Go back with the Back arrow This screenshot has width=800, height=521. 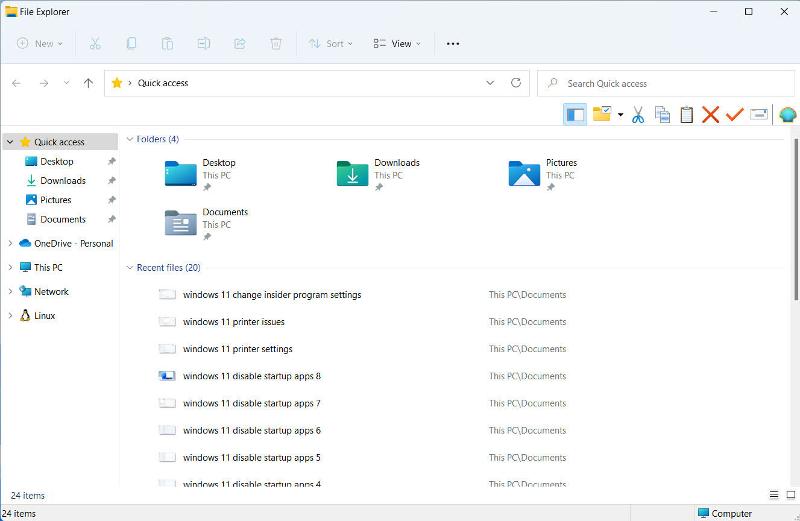point(16,83)
